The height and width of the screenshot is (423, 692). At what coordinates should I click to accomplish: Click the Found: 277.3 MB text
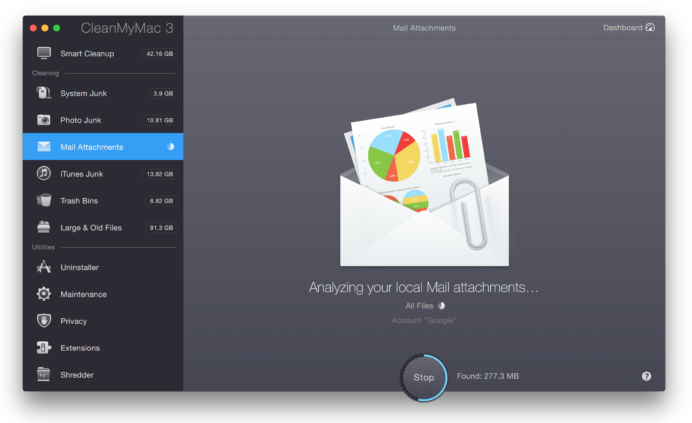[x=488, y=376]
